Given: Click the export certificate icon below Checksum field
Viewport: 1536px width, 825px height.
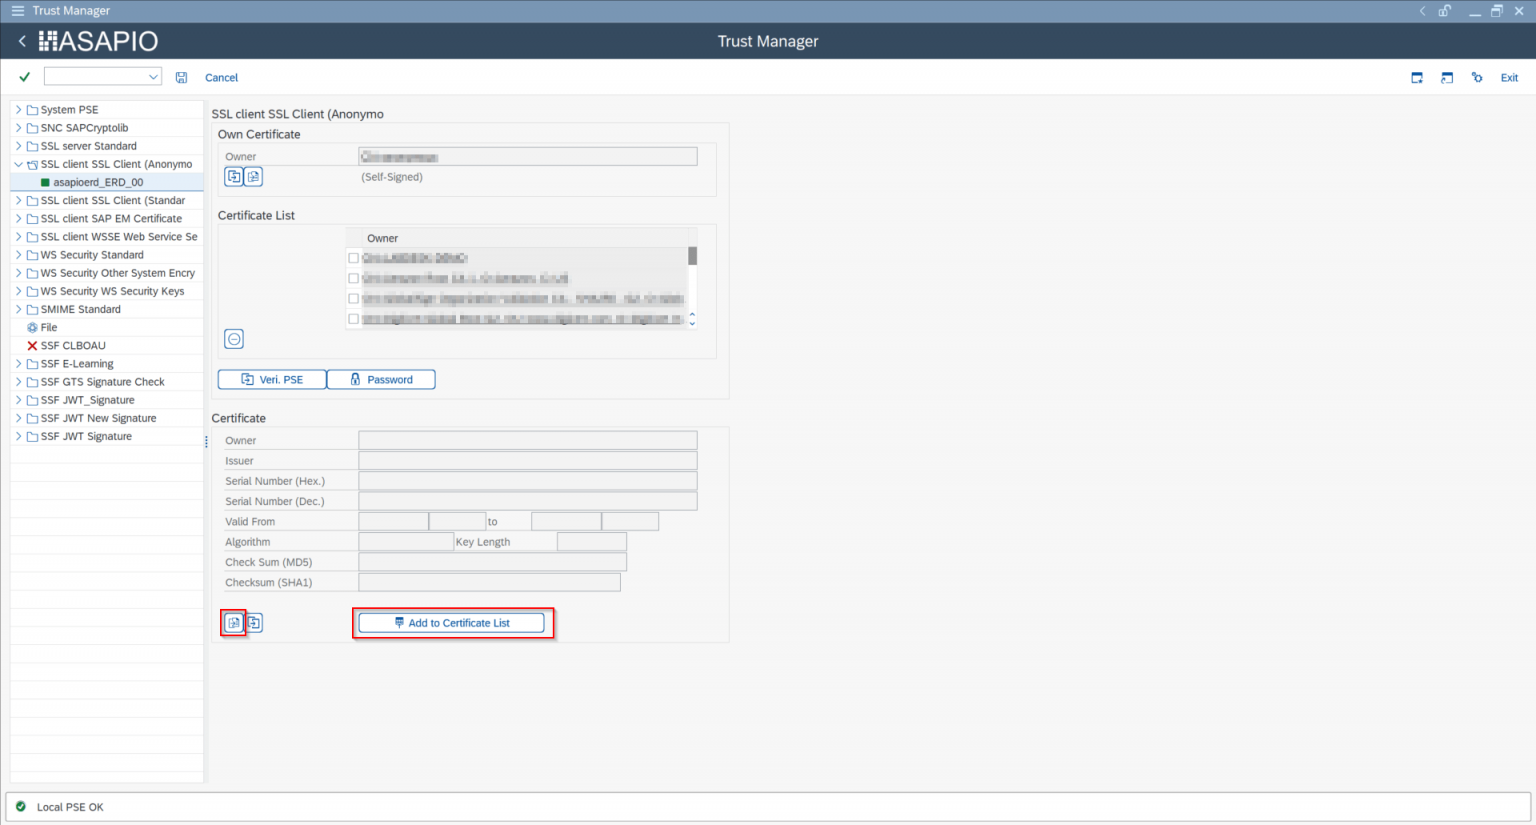Looking at the screenshot, I should click(x=254, y=623).
